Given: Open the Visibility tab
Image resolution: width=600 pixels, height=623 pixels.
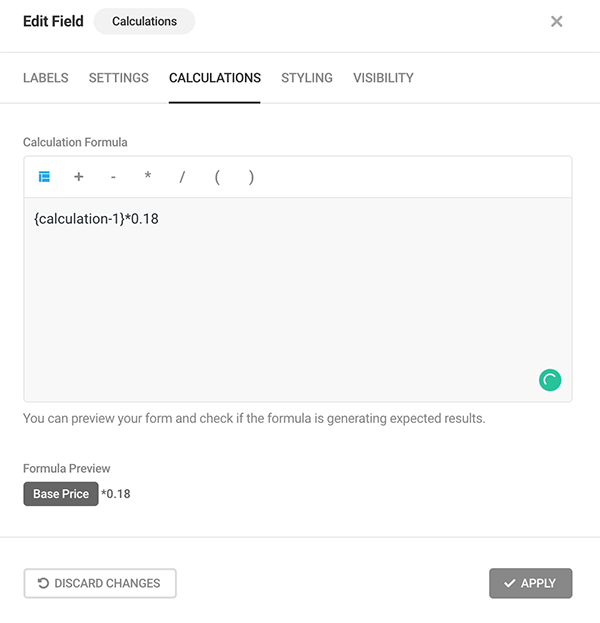Looking at the screenshot, I should click(383, 78).
